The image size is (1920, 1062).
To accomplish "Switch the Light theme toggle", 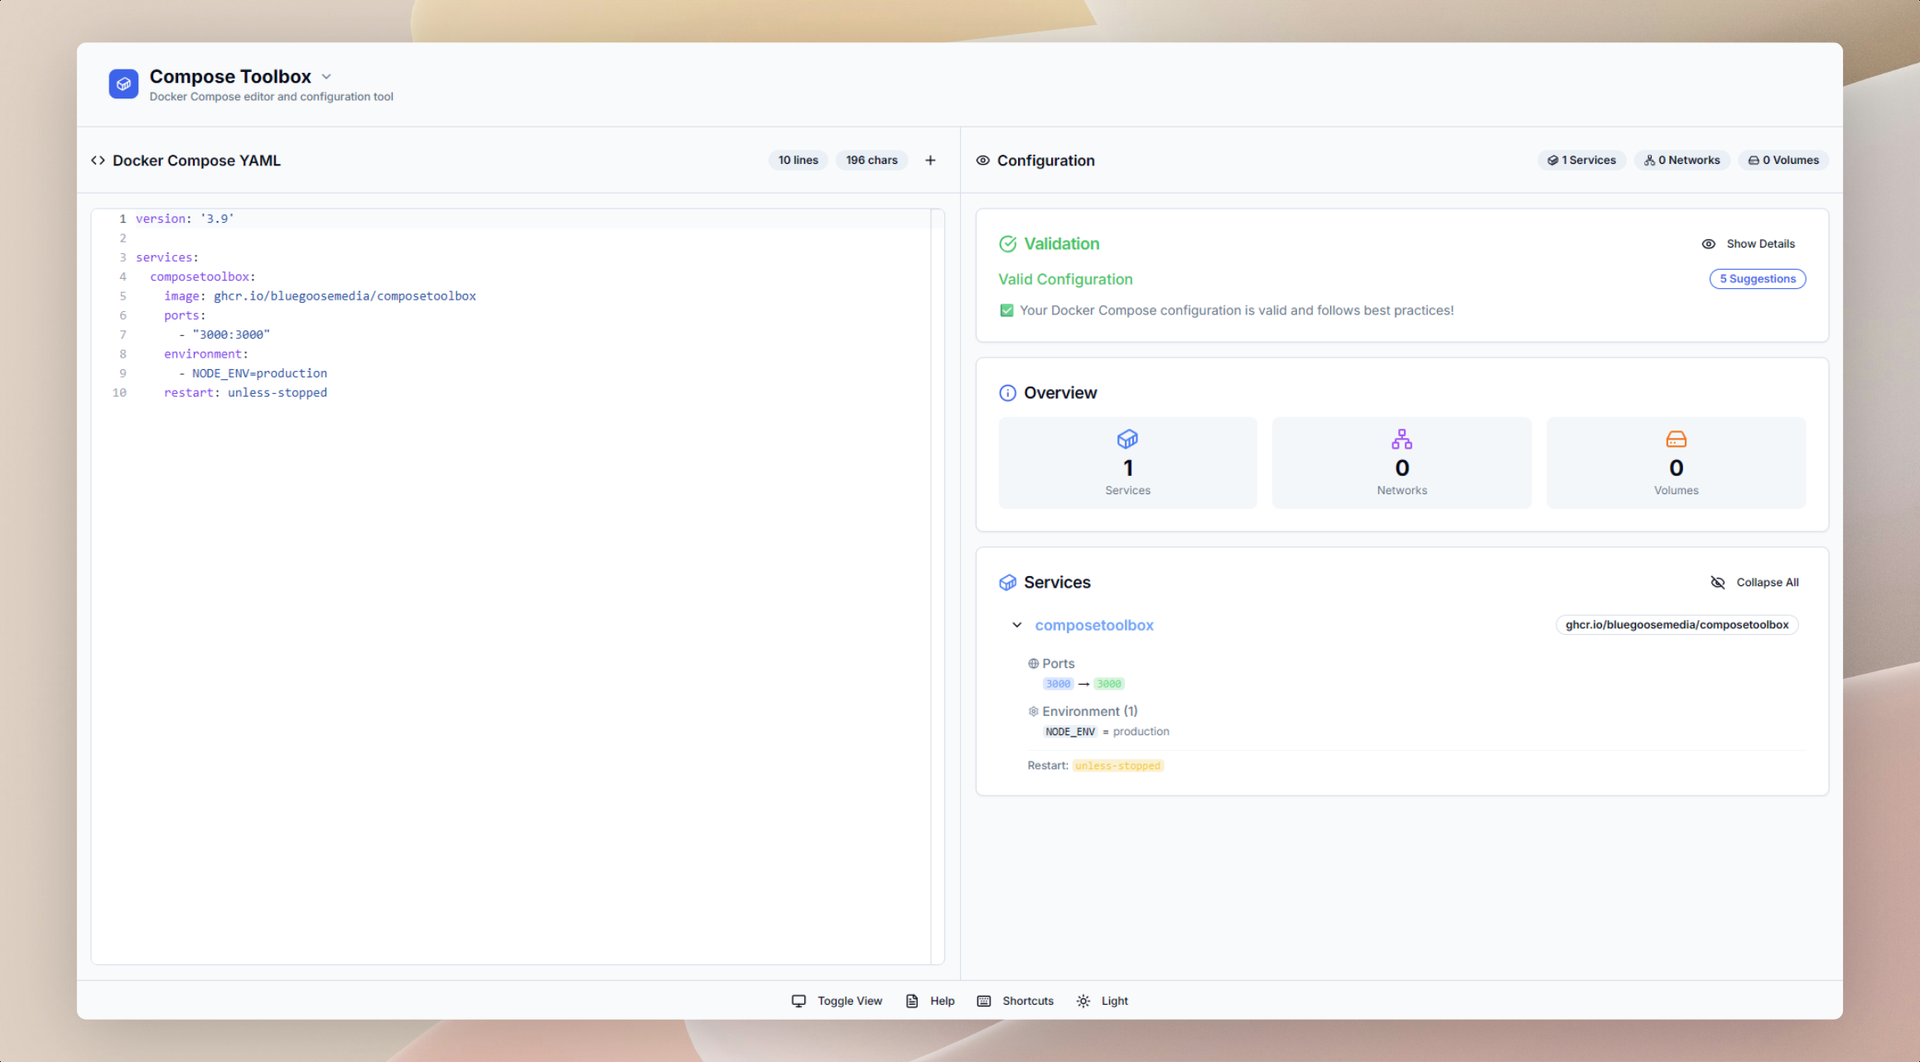I will click(x=1102, y=1001).
